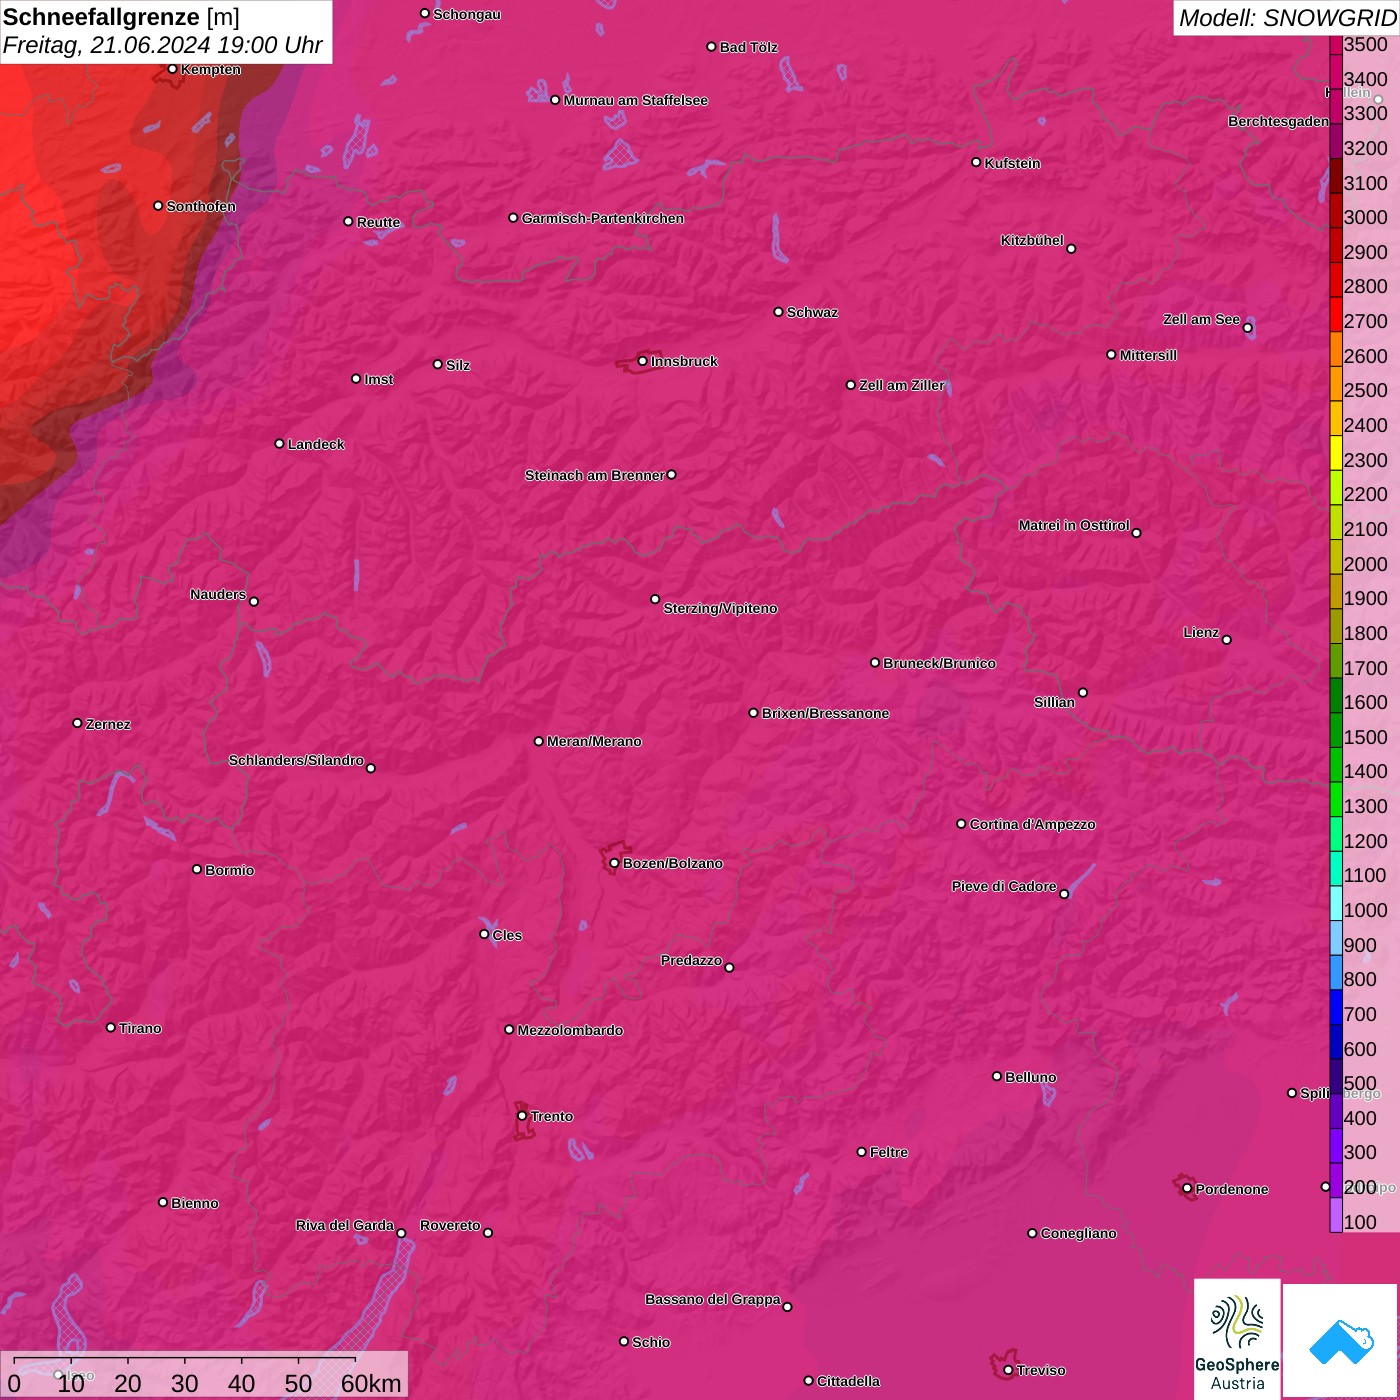This screenshot has width=1400, height=1400.
Task: Click the 1000 m cyan legend swatch
Action: [1335, 903]
